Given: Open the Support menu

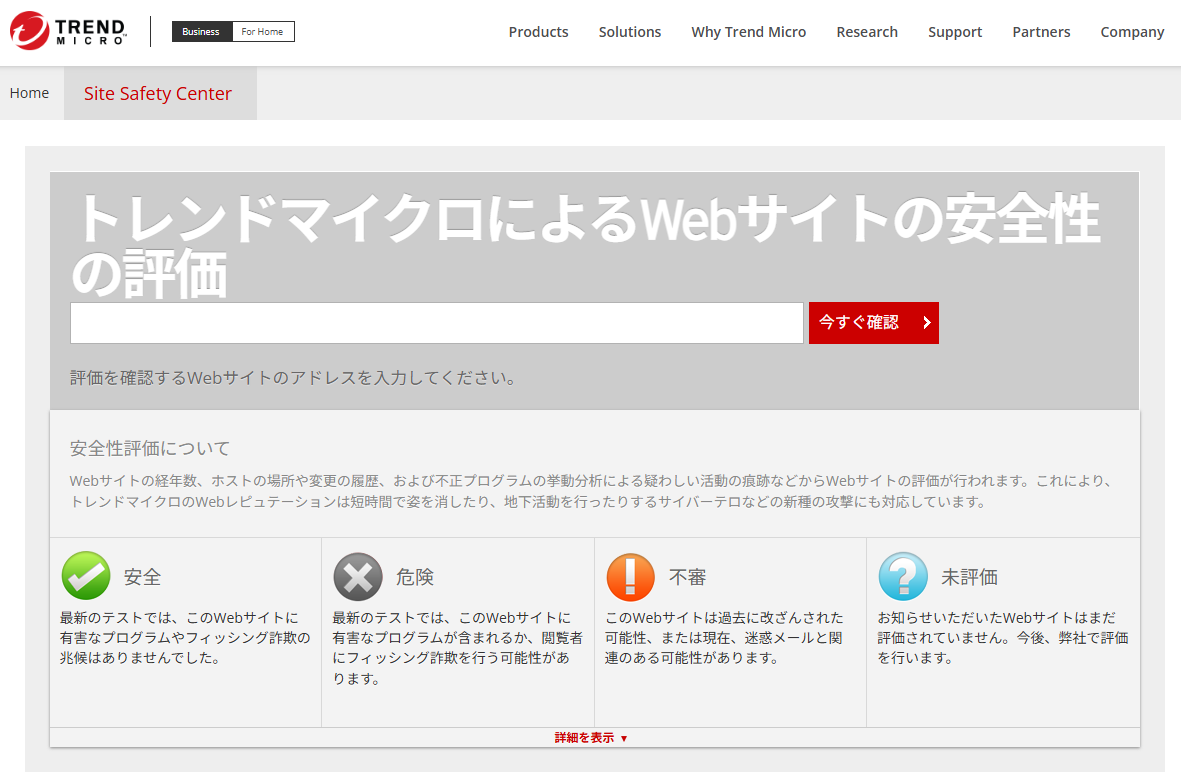Looking at the screenshot, I should pyautogui.click(x=955, y=32).
